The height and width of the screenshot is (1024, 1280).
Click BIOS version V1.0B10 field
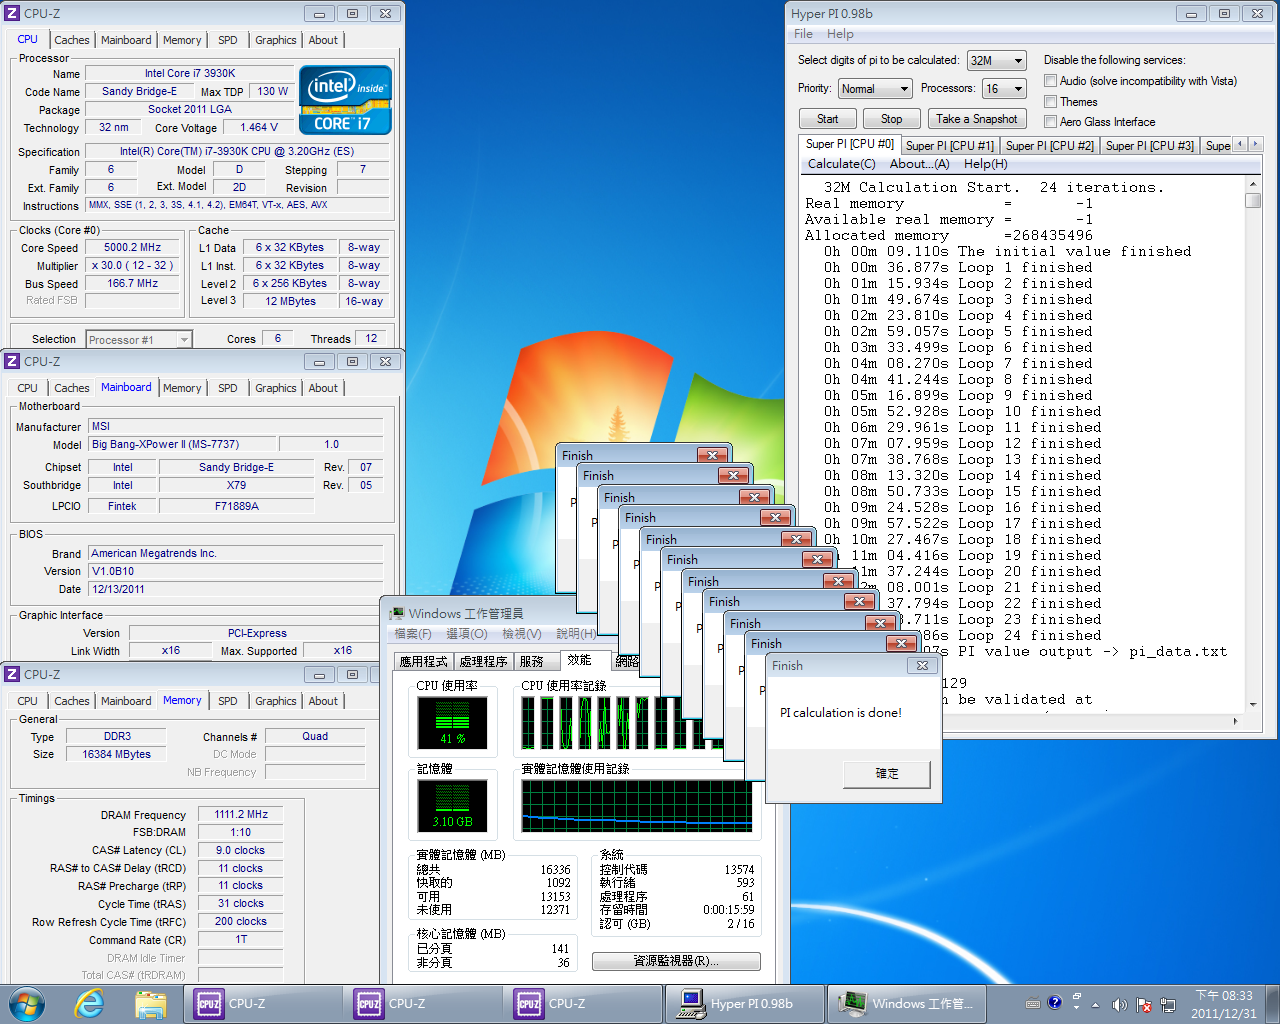(x=236, y=572)
